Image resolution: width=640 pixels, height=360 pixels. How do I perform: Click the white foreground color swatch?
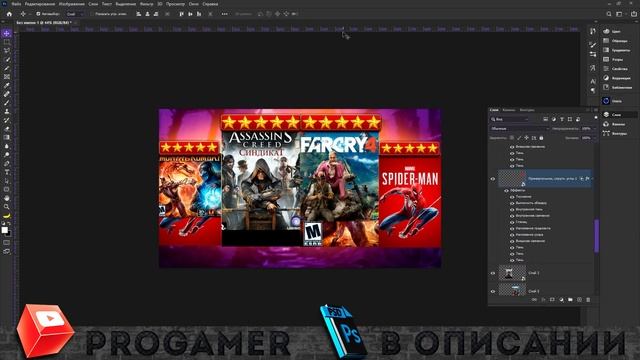pos(4,230)
